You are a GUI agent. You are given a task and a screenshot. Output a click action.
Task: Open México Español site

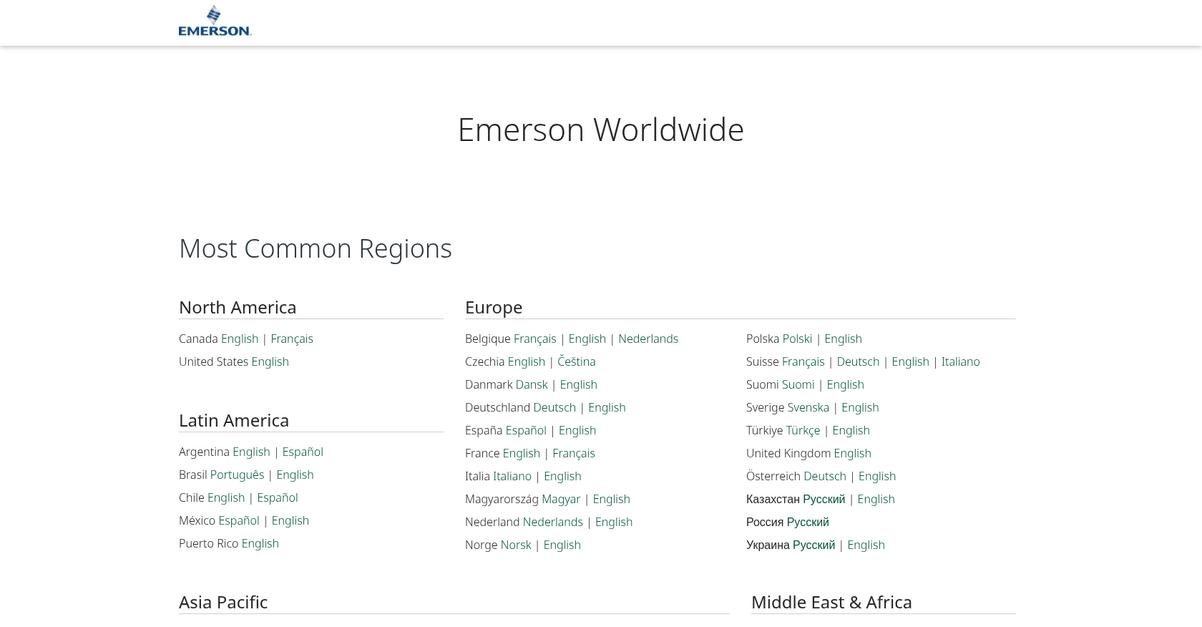[239, 521]
